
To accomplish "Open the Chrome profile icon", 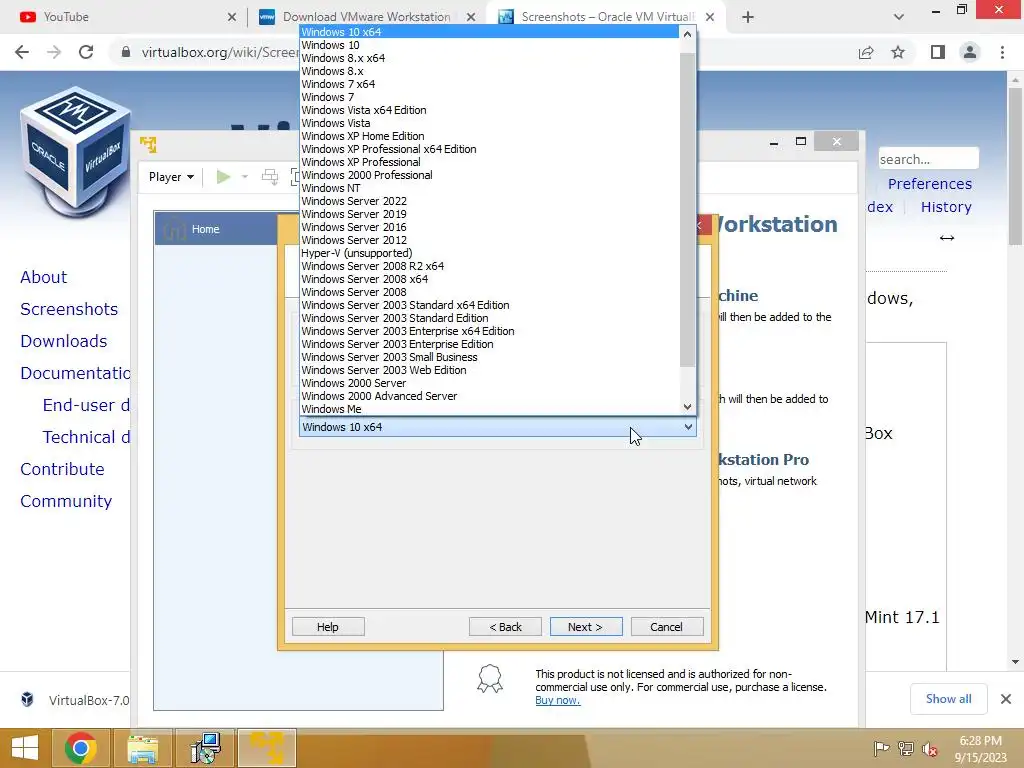I will (970, 52).
